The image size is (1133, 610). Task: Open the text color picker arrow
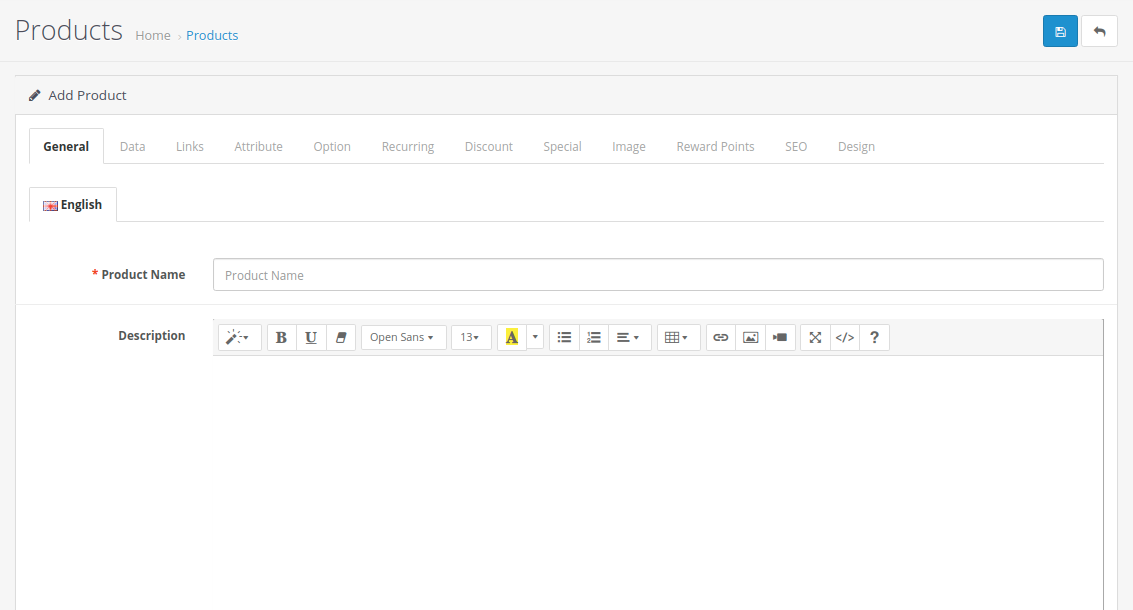(x=535, y=338)
